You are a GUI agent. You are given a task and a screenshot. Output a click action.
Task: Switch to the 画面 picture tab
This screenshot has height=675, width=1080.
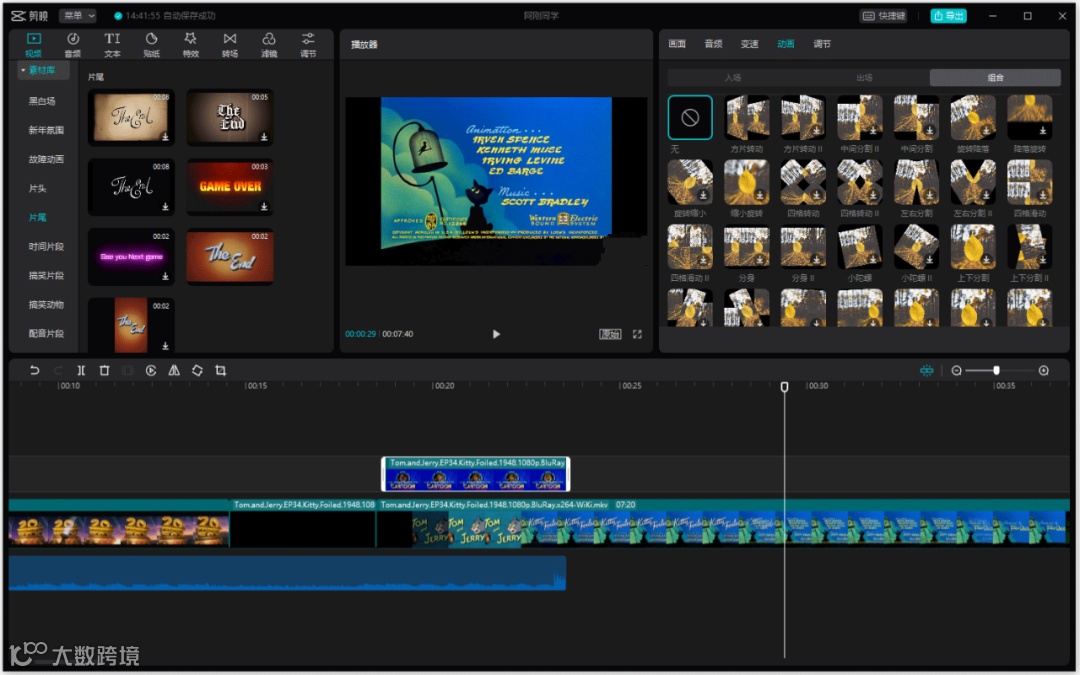point(677,44)
